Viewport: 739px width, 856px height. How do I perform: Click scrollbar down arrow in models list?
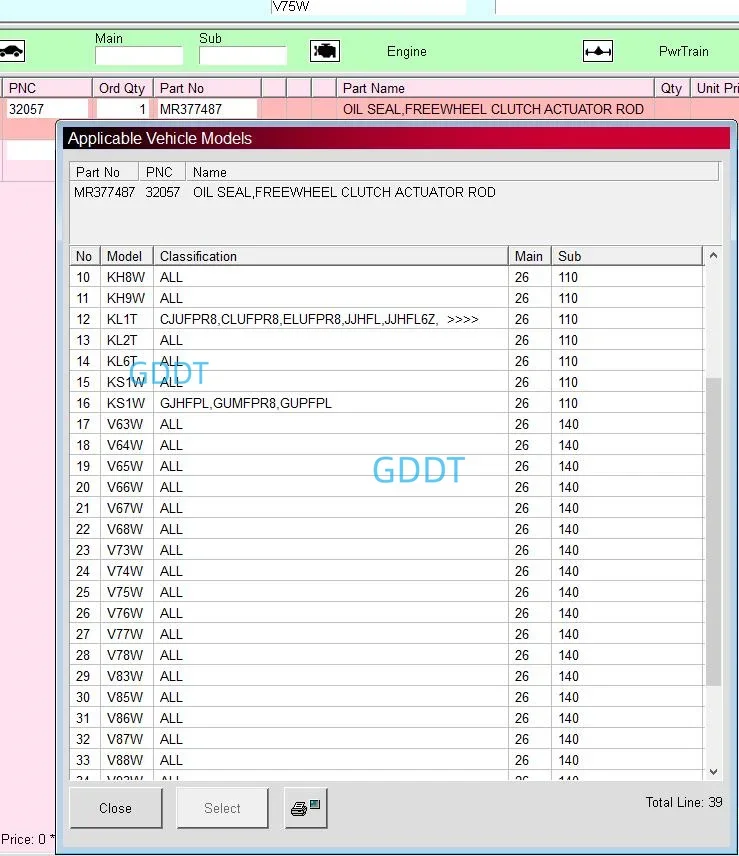(x=713, y=771)
